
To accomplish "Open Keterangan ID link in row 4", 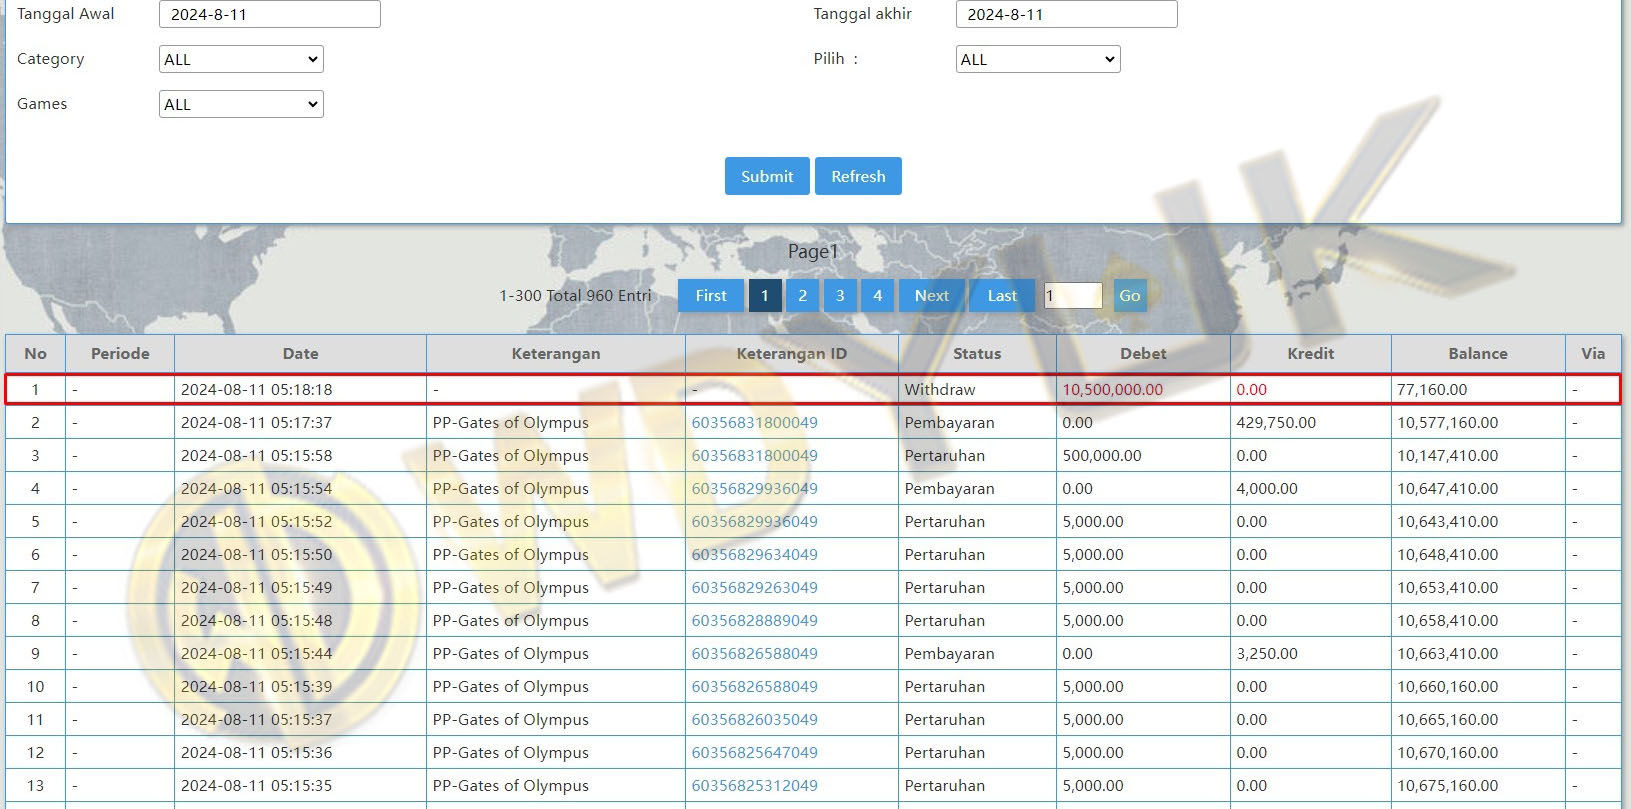I will click(x=754, y=488).
